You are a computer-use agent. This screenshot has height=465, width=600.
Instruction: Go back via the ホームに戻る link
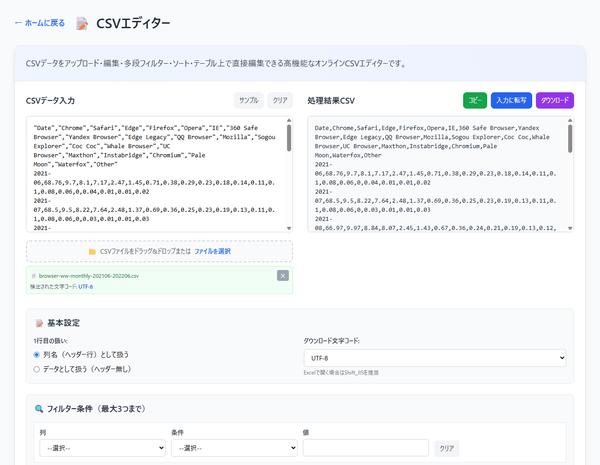click(x=40, y=23)
